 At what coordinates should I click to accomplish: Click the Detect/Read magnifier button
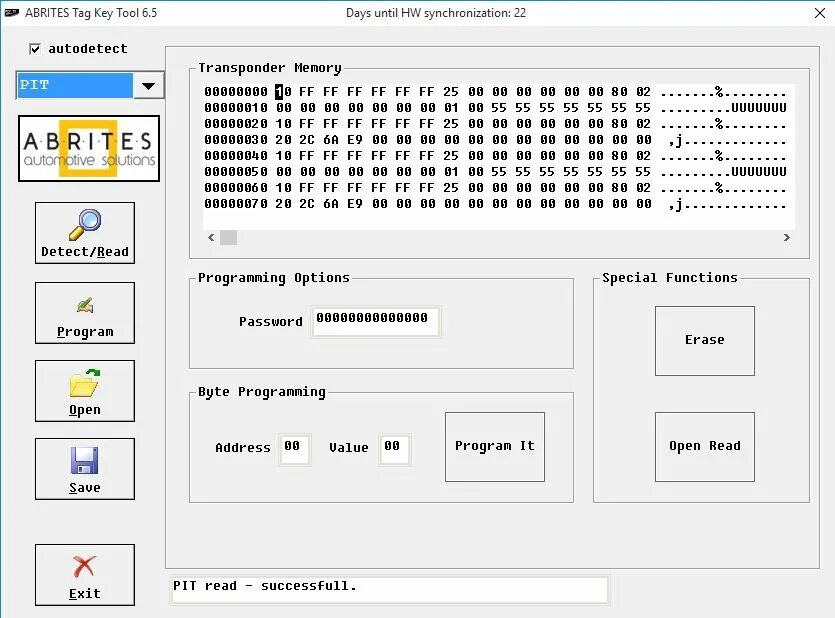[85, 233]
